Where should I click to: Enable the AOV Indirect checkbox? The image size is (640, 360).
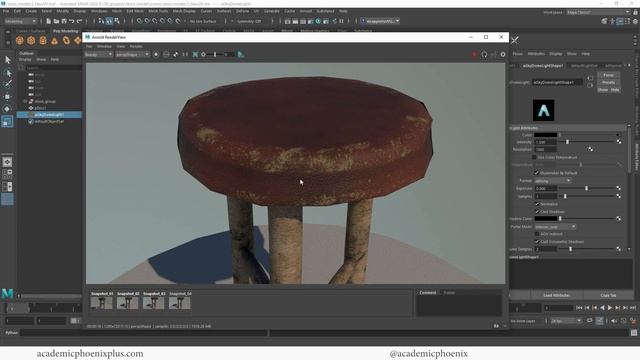click(x=537, y=234)
